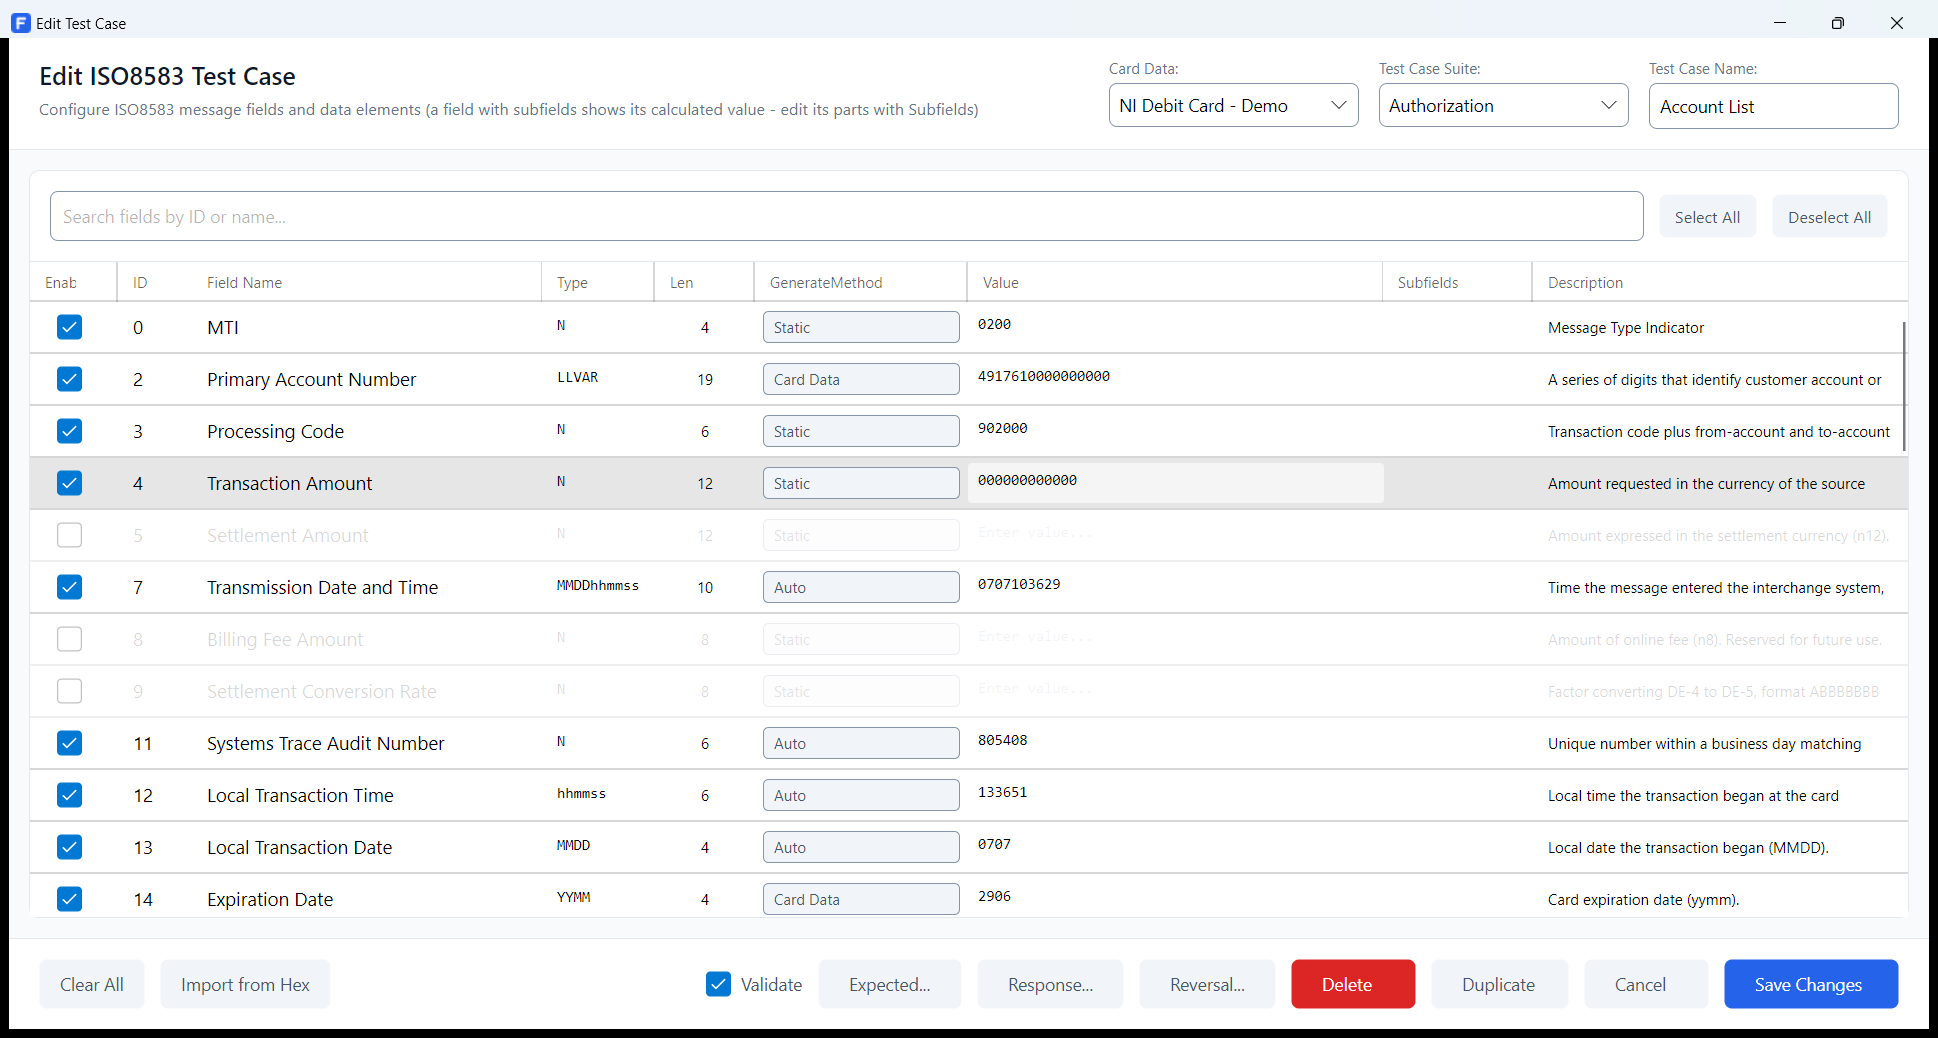Viewport: 1938px width, 1038px height.
Task: Enable the Billing Fee Amount field
Action: click(69, 639)
